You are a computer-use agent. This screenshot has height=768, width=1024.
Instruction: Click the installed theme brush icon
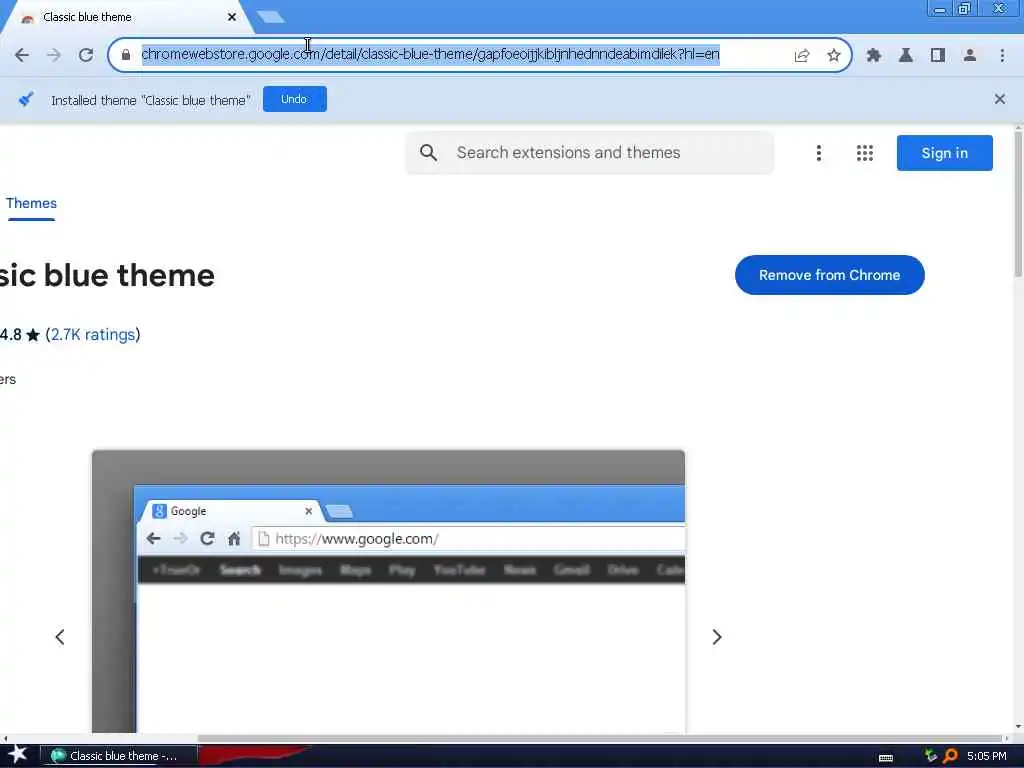(25, 99)
